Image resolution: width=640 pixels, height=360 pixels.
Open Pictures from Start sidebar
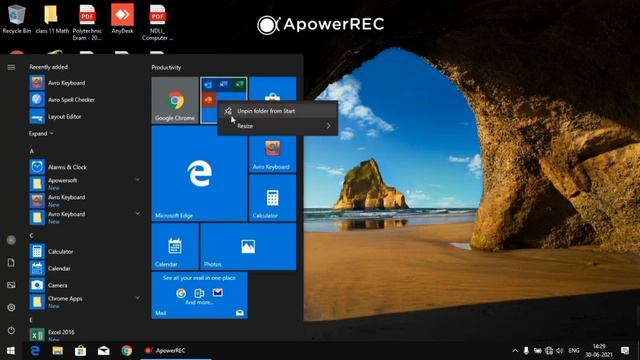[x=11, y=285]
